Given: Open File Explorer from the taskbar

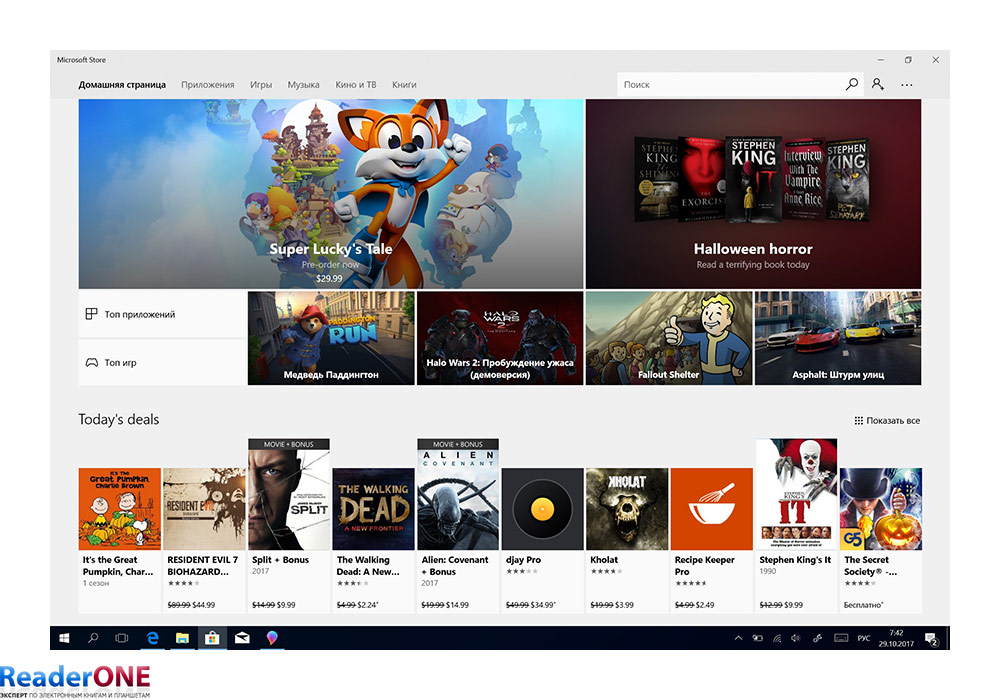Looking at the screenshot, I should click(x=183, y=638).
